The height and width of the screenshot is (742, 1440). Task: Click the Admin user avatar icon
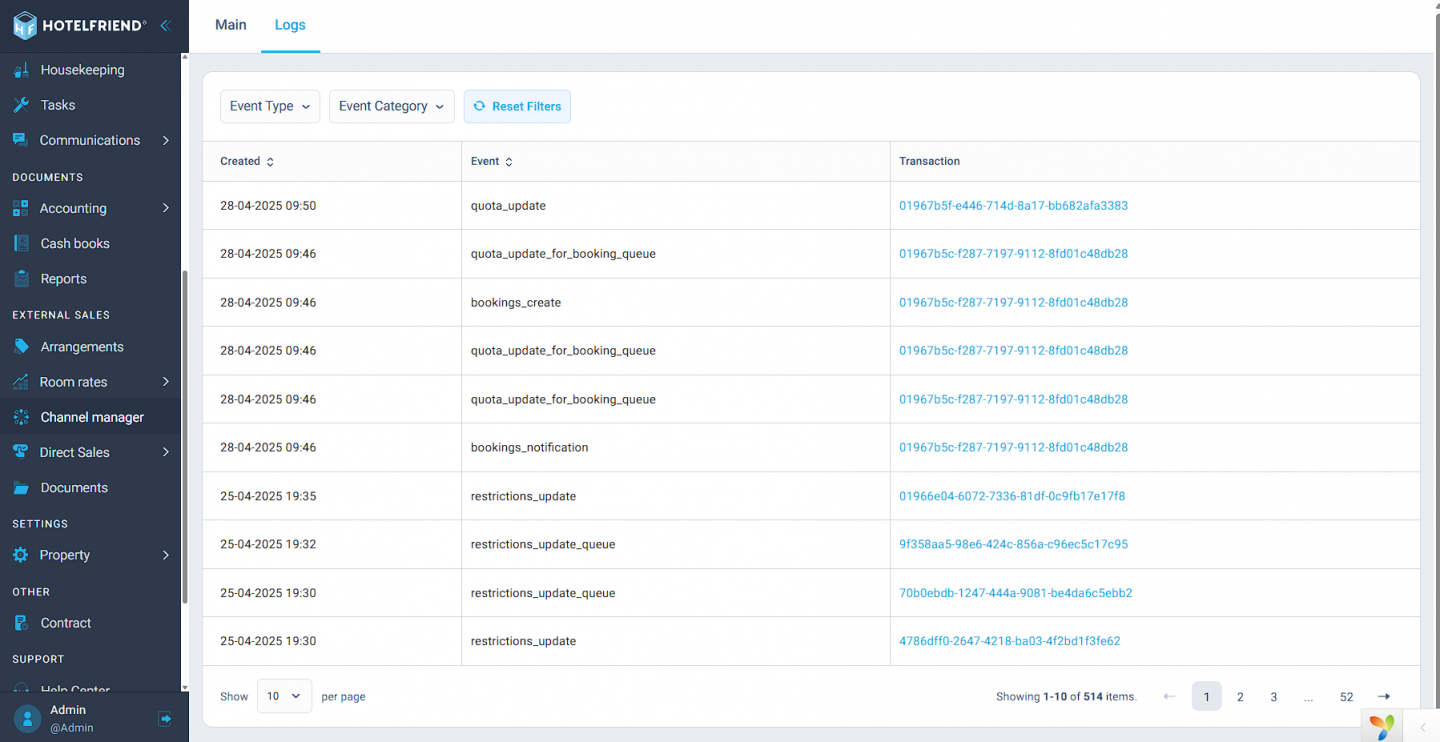[x=28, y=718]
